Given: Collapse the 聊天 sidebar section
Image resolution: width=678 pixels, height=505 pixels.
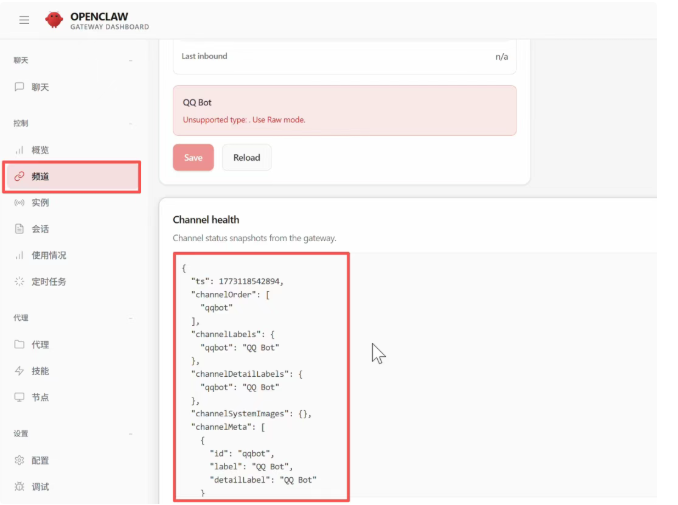Looking at the screenshot, I should click(x=131, y=61).
